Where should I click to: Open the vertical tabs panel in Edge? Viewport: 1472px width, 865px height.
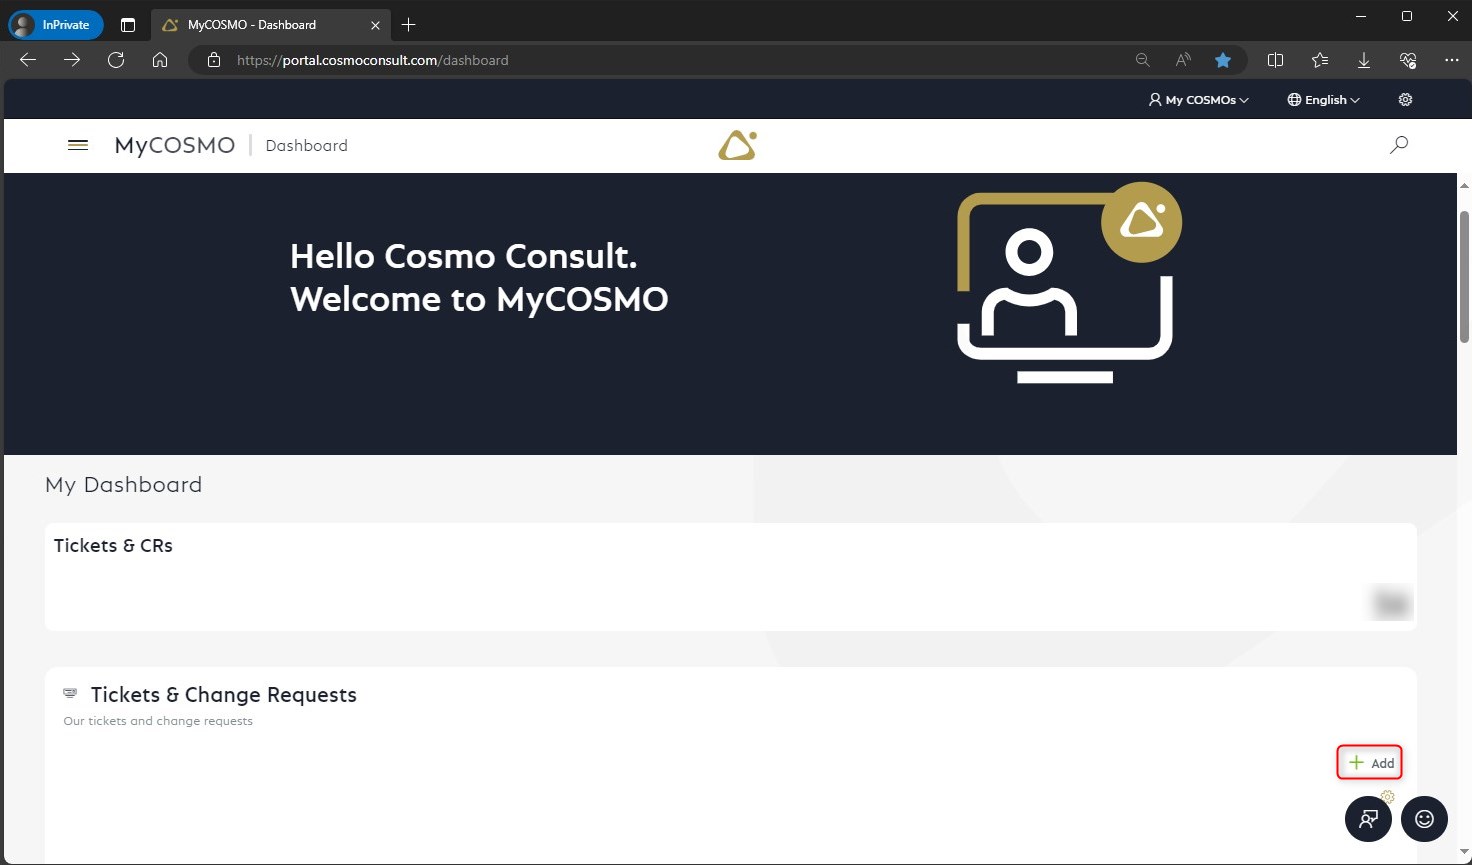(128, 24)
